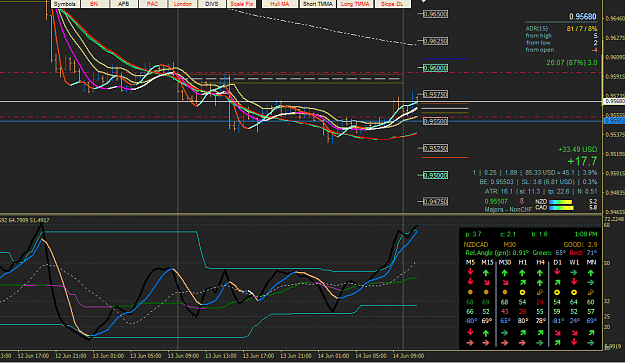Click the ATR: 16.1 info line
Screen dimensions: 625x363
[541, 192]
